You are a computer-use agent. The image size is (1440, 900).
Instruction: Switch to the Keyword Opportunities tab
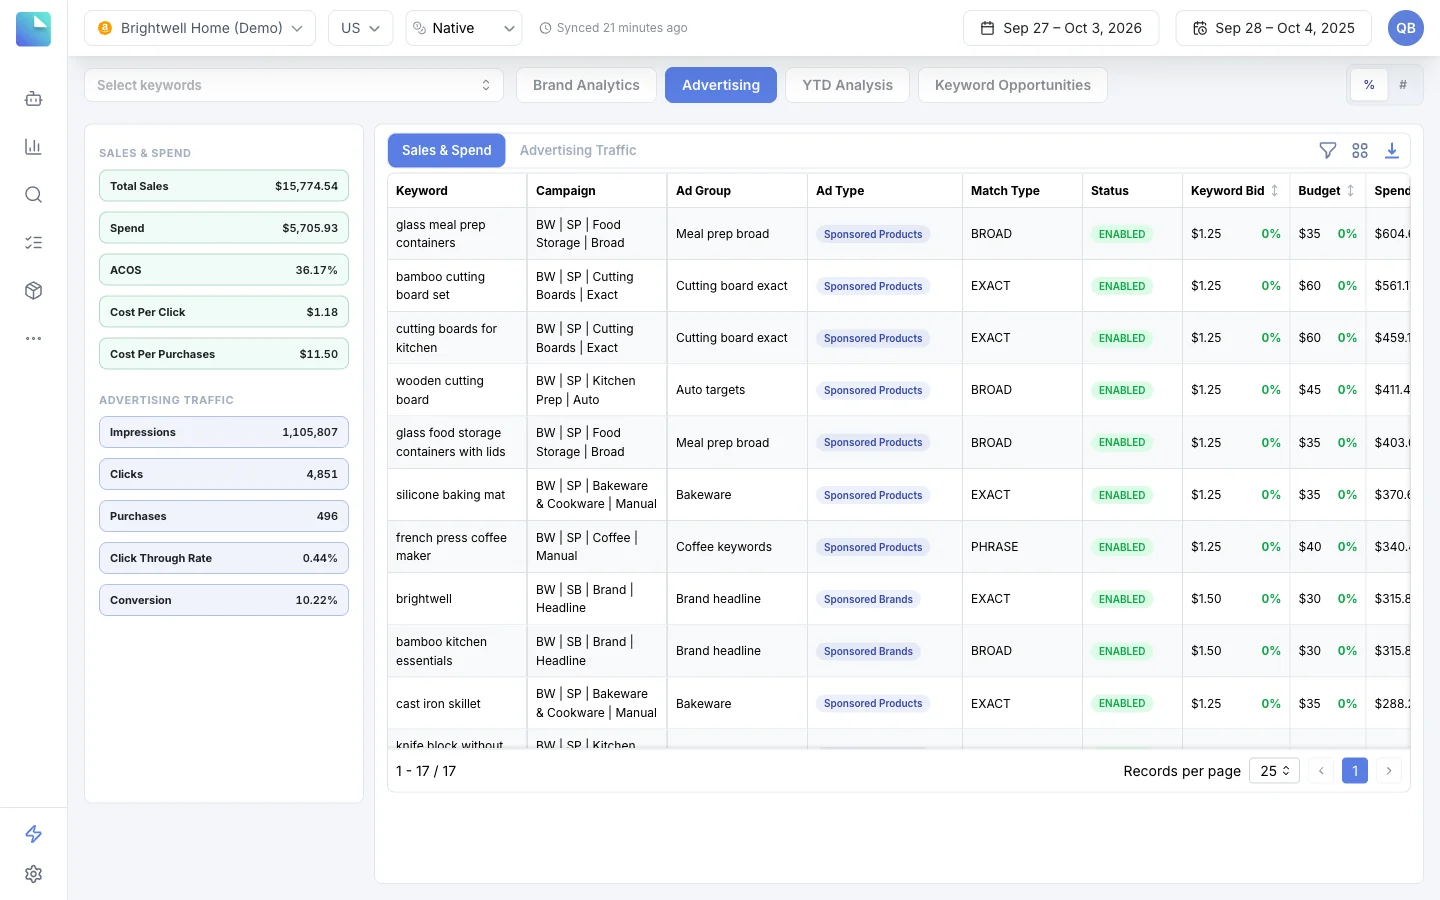(x=1012, y=85)
